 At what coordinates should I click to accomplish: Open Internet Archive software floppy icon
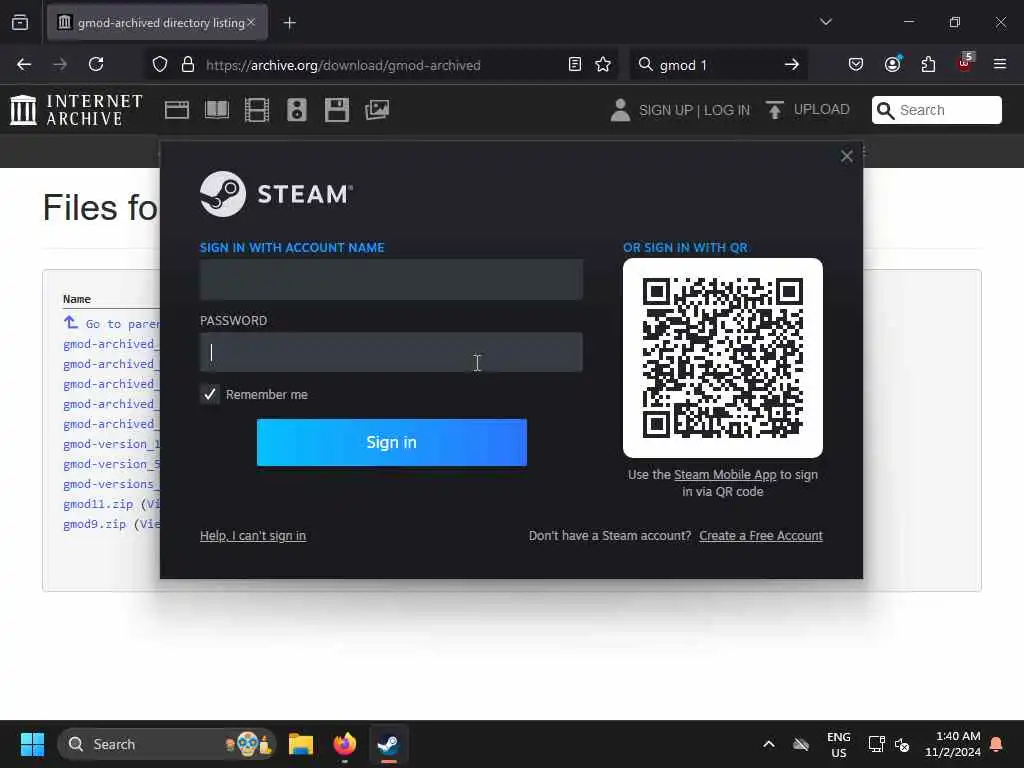point(337,110)
